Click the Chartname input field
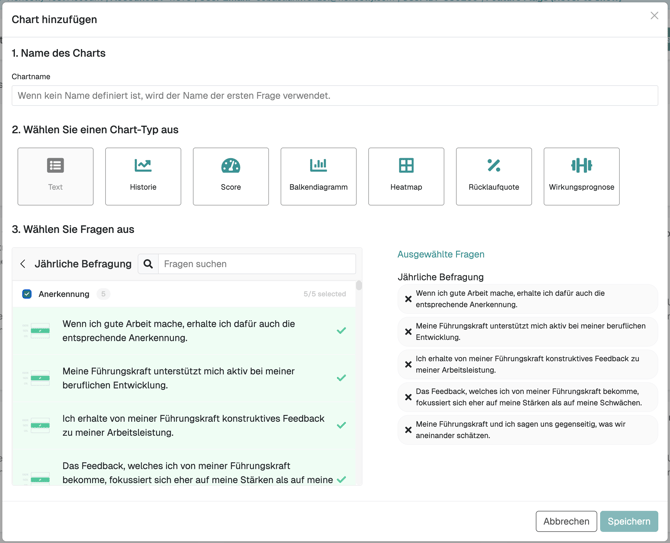This screenshot has width=670, height=543. tap(334, 96)
